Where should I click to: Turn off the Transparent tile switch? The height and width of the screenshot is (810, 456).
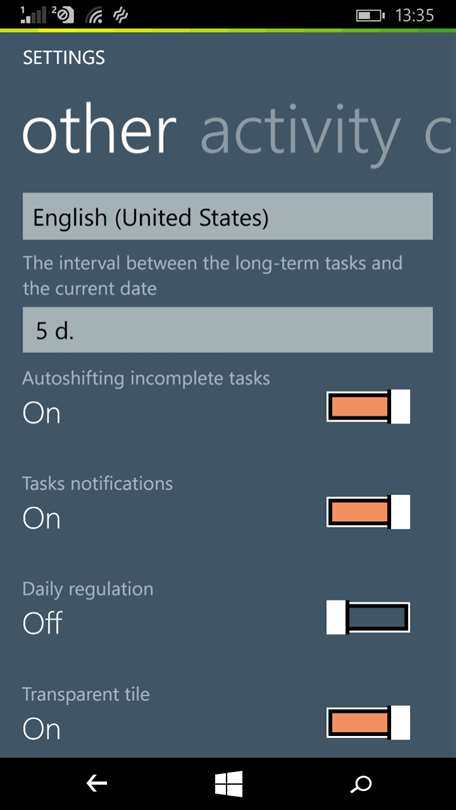368,723
